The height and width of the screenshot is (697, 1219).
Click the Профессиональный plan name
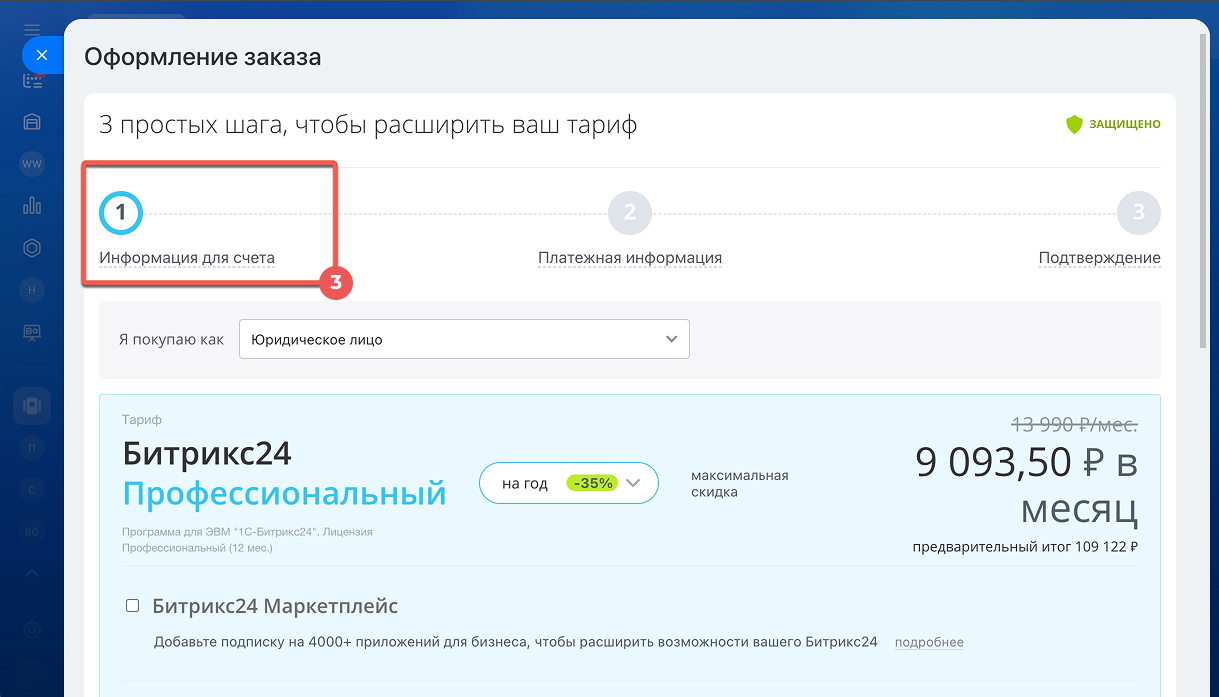point(285,492)
